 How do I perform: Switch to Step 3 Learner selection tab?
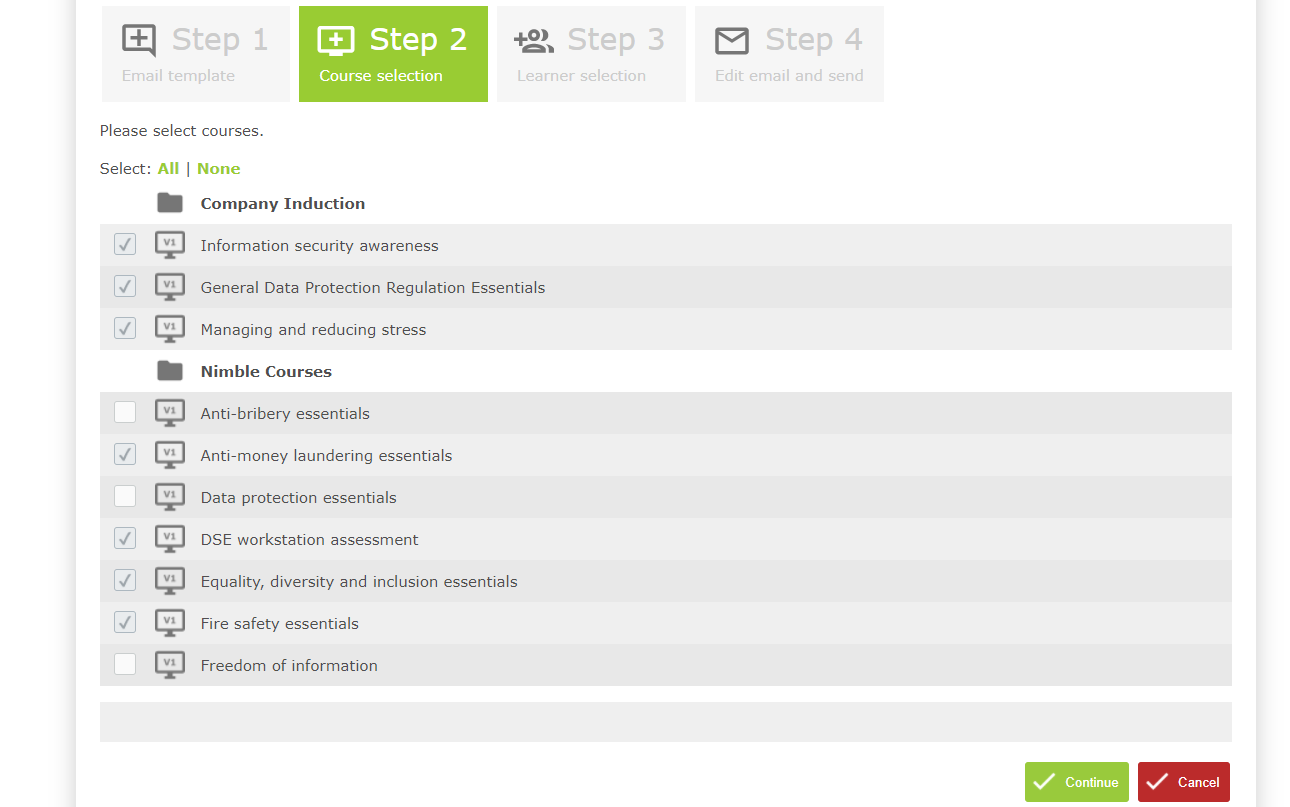[591, 54]
